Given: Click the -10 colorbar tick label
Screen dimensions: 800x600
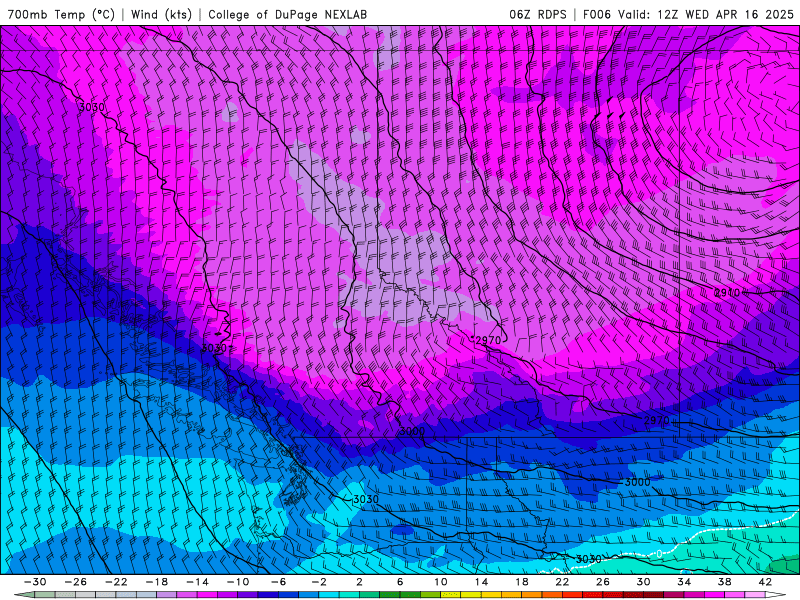Looking at the screenshot, I should pyautogui.click(x=238, y=582).
